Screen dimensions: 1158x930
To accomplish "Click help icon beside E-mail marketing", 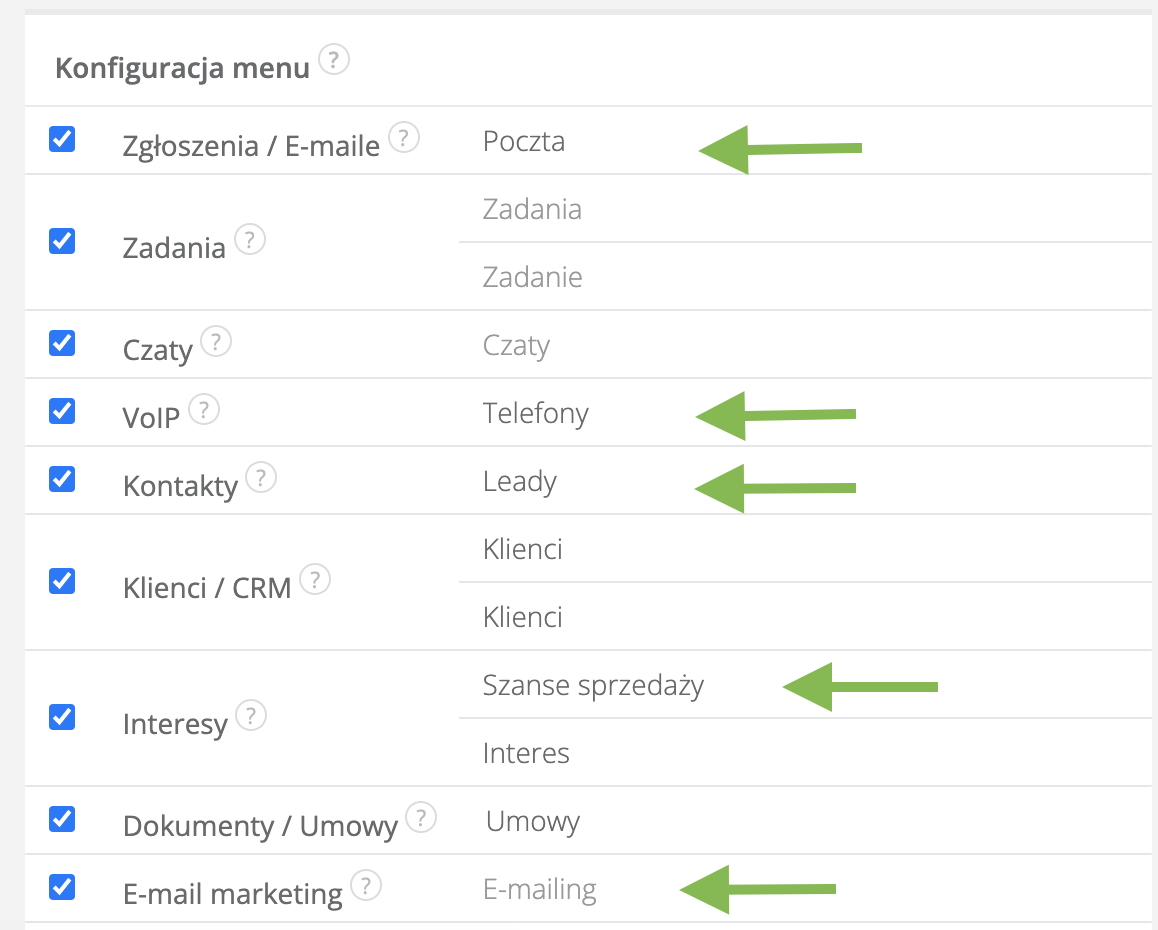I will point(367,886).
